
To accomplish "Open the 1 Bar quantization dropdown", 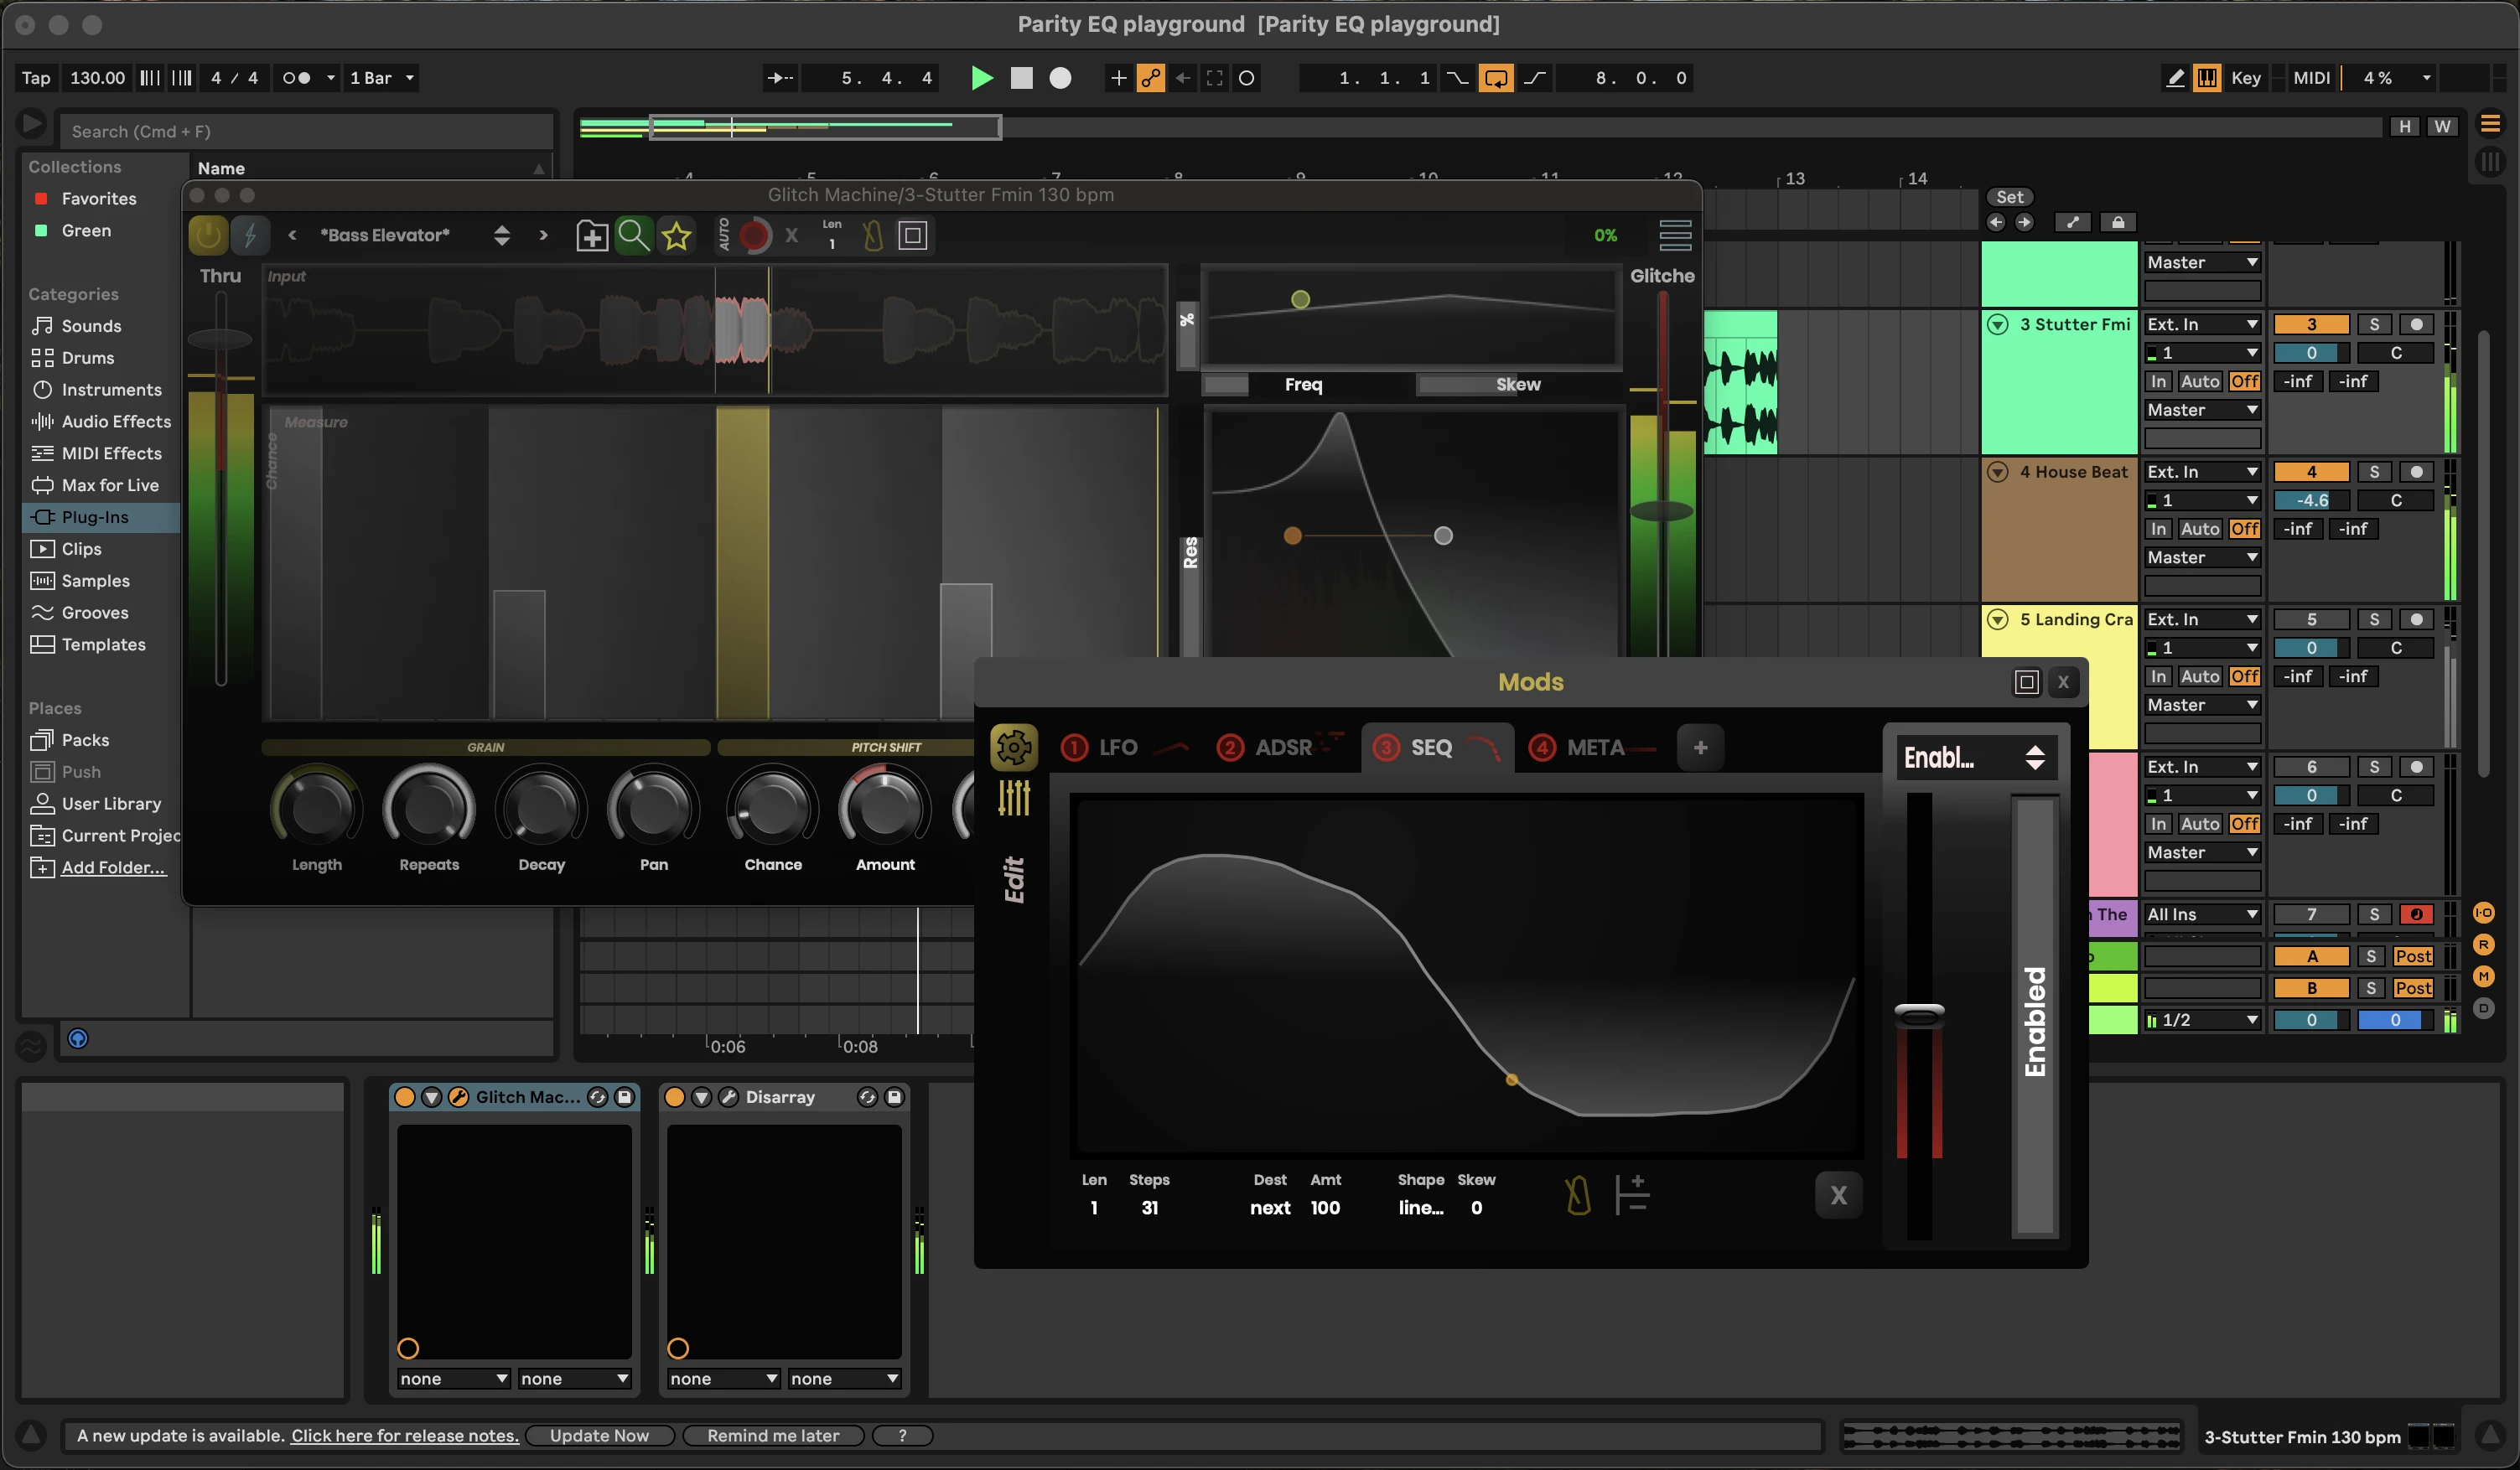I will (x=381, y=78).
